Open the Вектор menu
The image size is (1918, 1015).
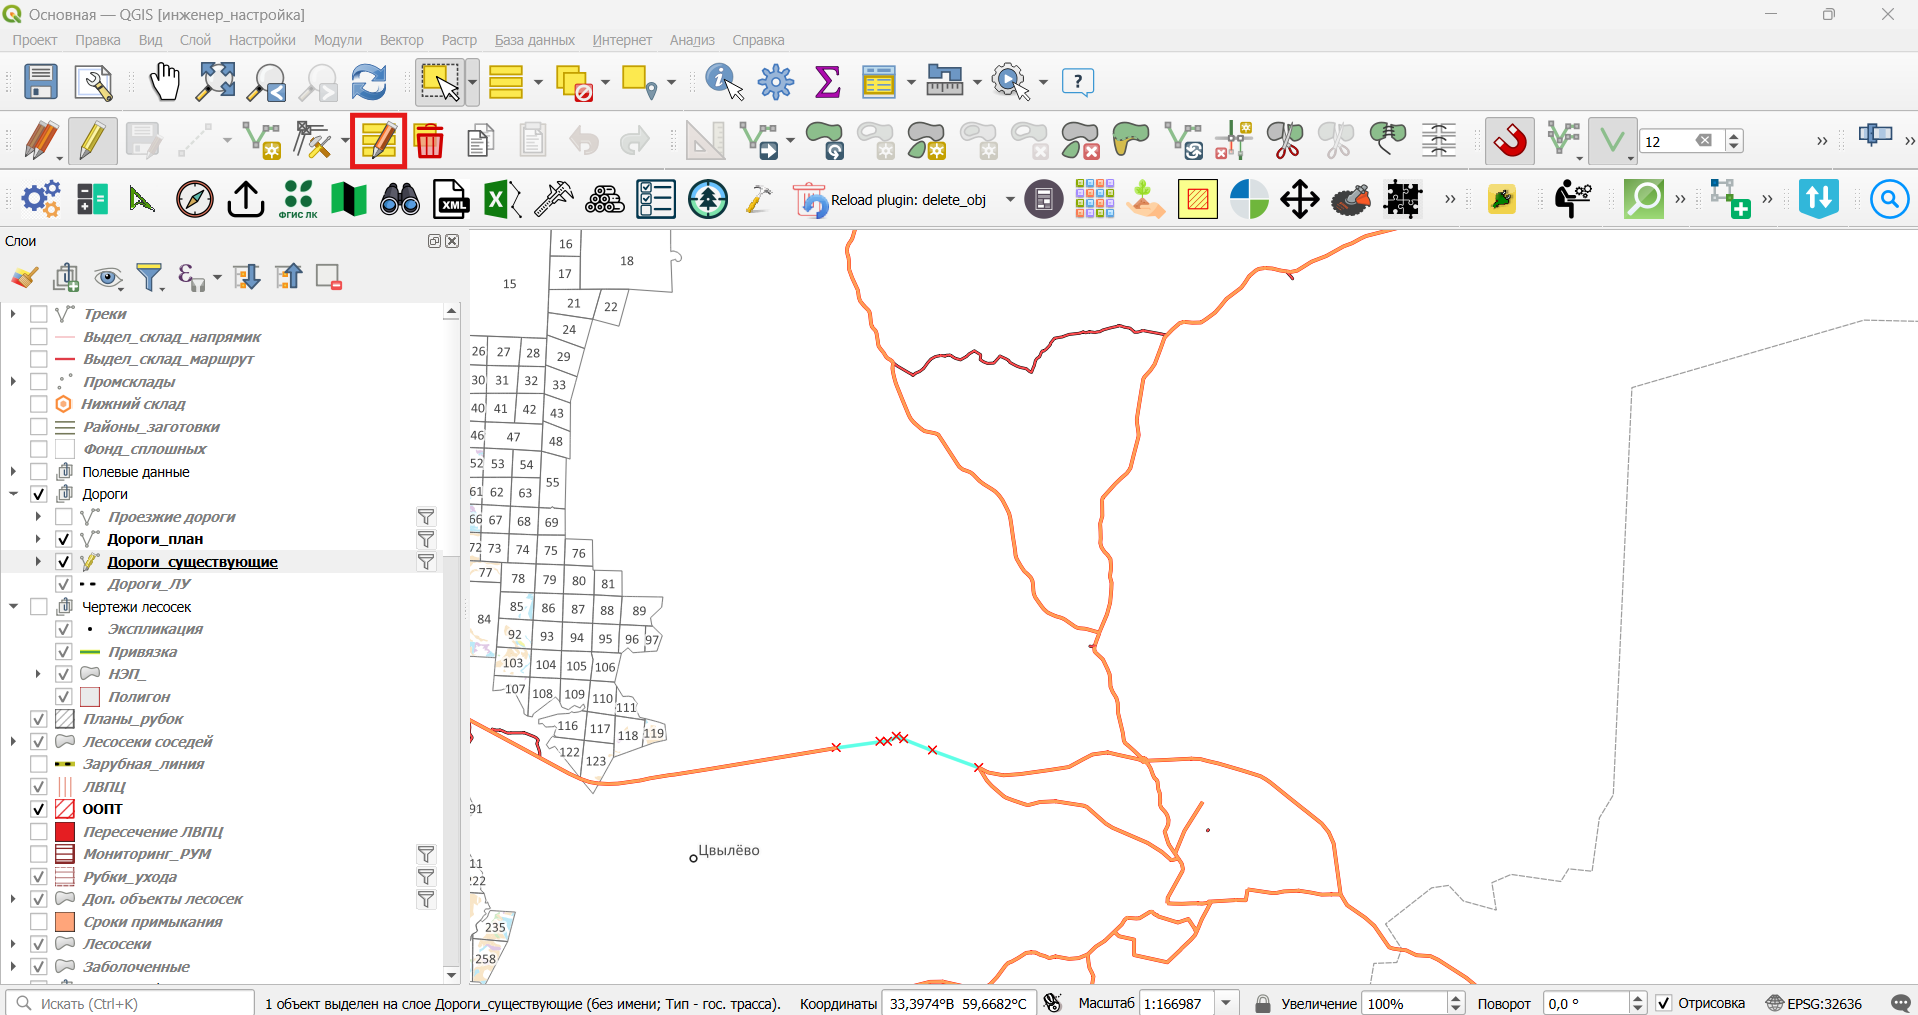pos(401,40)
